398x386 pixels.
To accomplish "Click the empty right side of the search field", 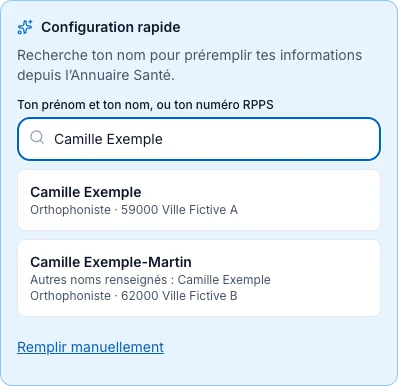I will (x=270, y=139).
